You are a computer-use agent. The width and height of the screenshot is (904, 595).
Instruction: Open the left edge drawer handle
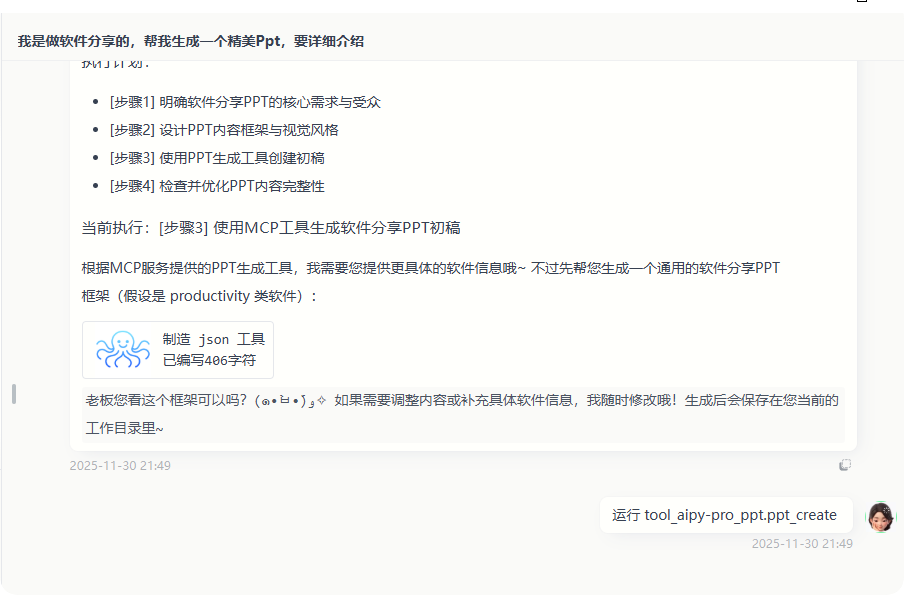[x=12, y=394]
